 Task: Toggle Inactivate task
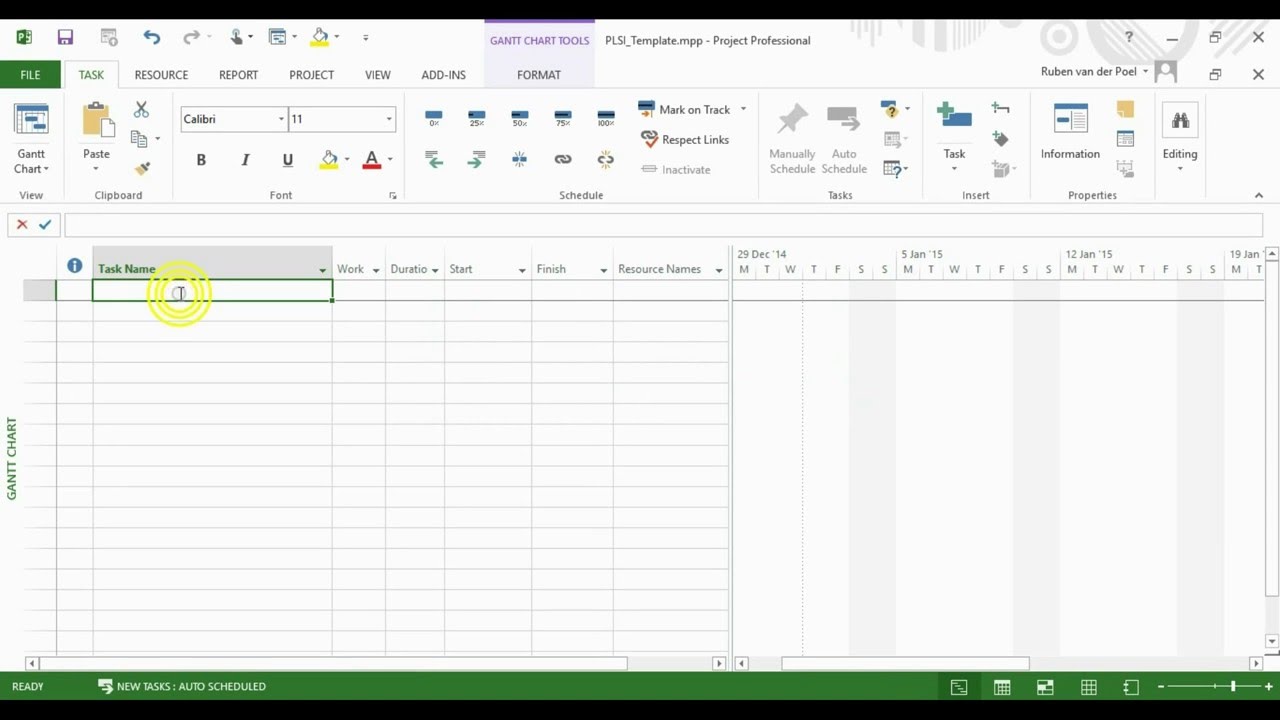[x=676, y=170]
